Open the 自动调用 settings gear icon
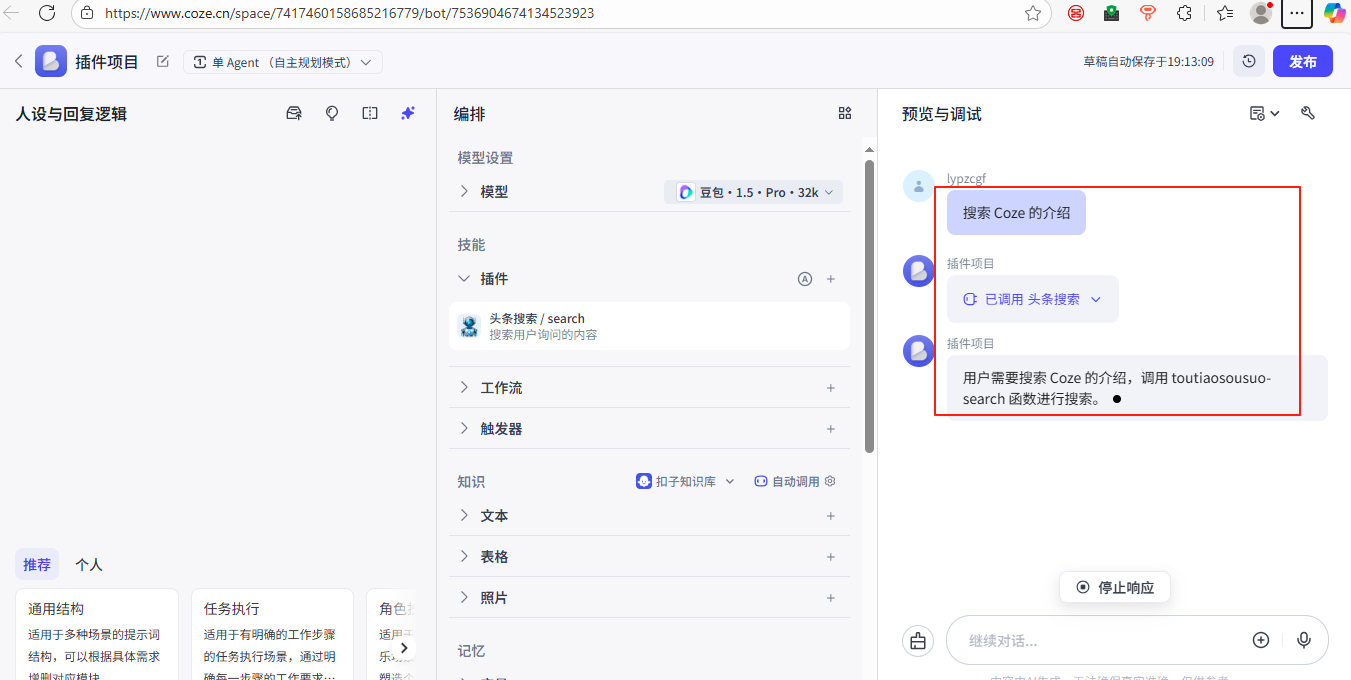 830,481
